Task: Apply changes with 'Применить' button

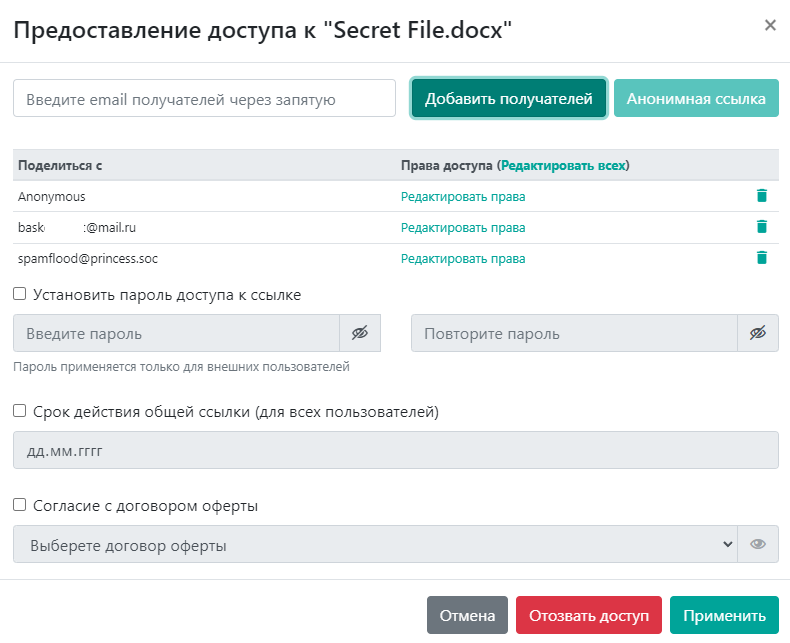Action: click(724, 615)
